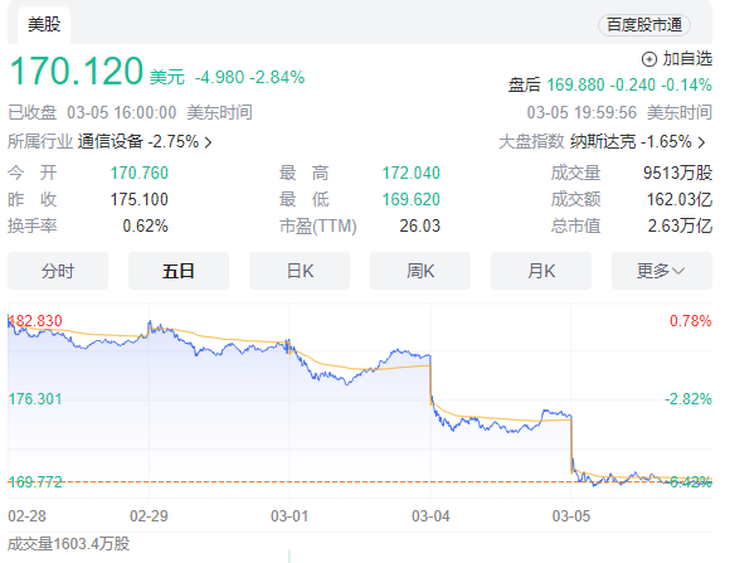Open the 通信设备 industry chevron arrow
The image size is (730, 563).
click(208, 142)
